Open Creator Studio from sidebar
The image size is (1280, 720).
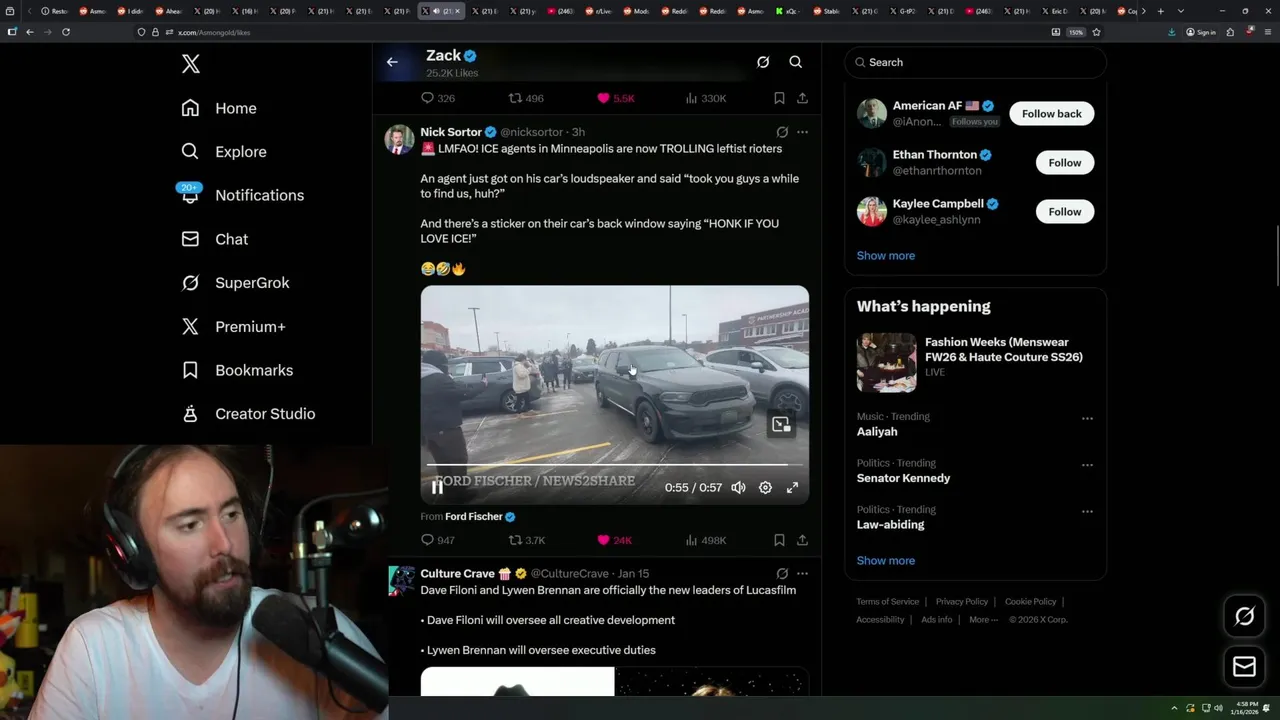(x=248, y=414)
